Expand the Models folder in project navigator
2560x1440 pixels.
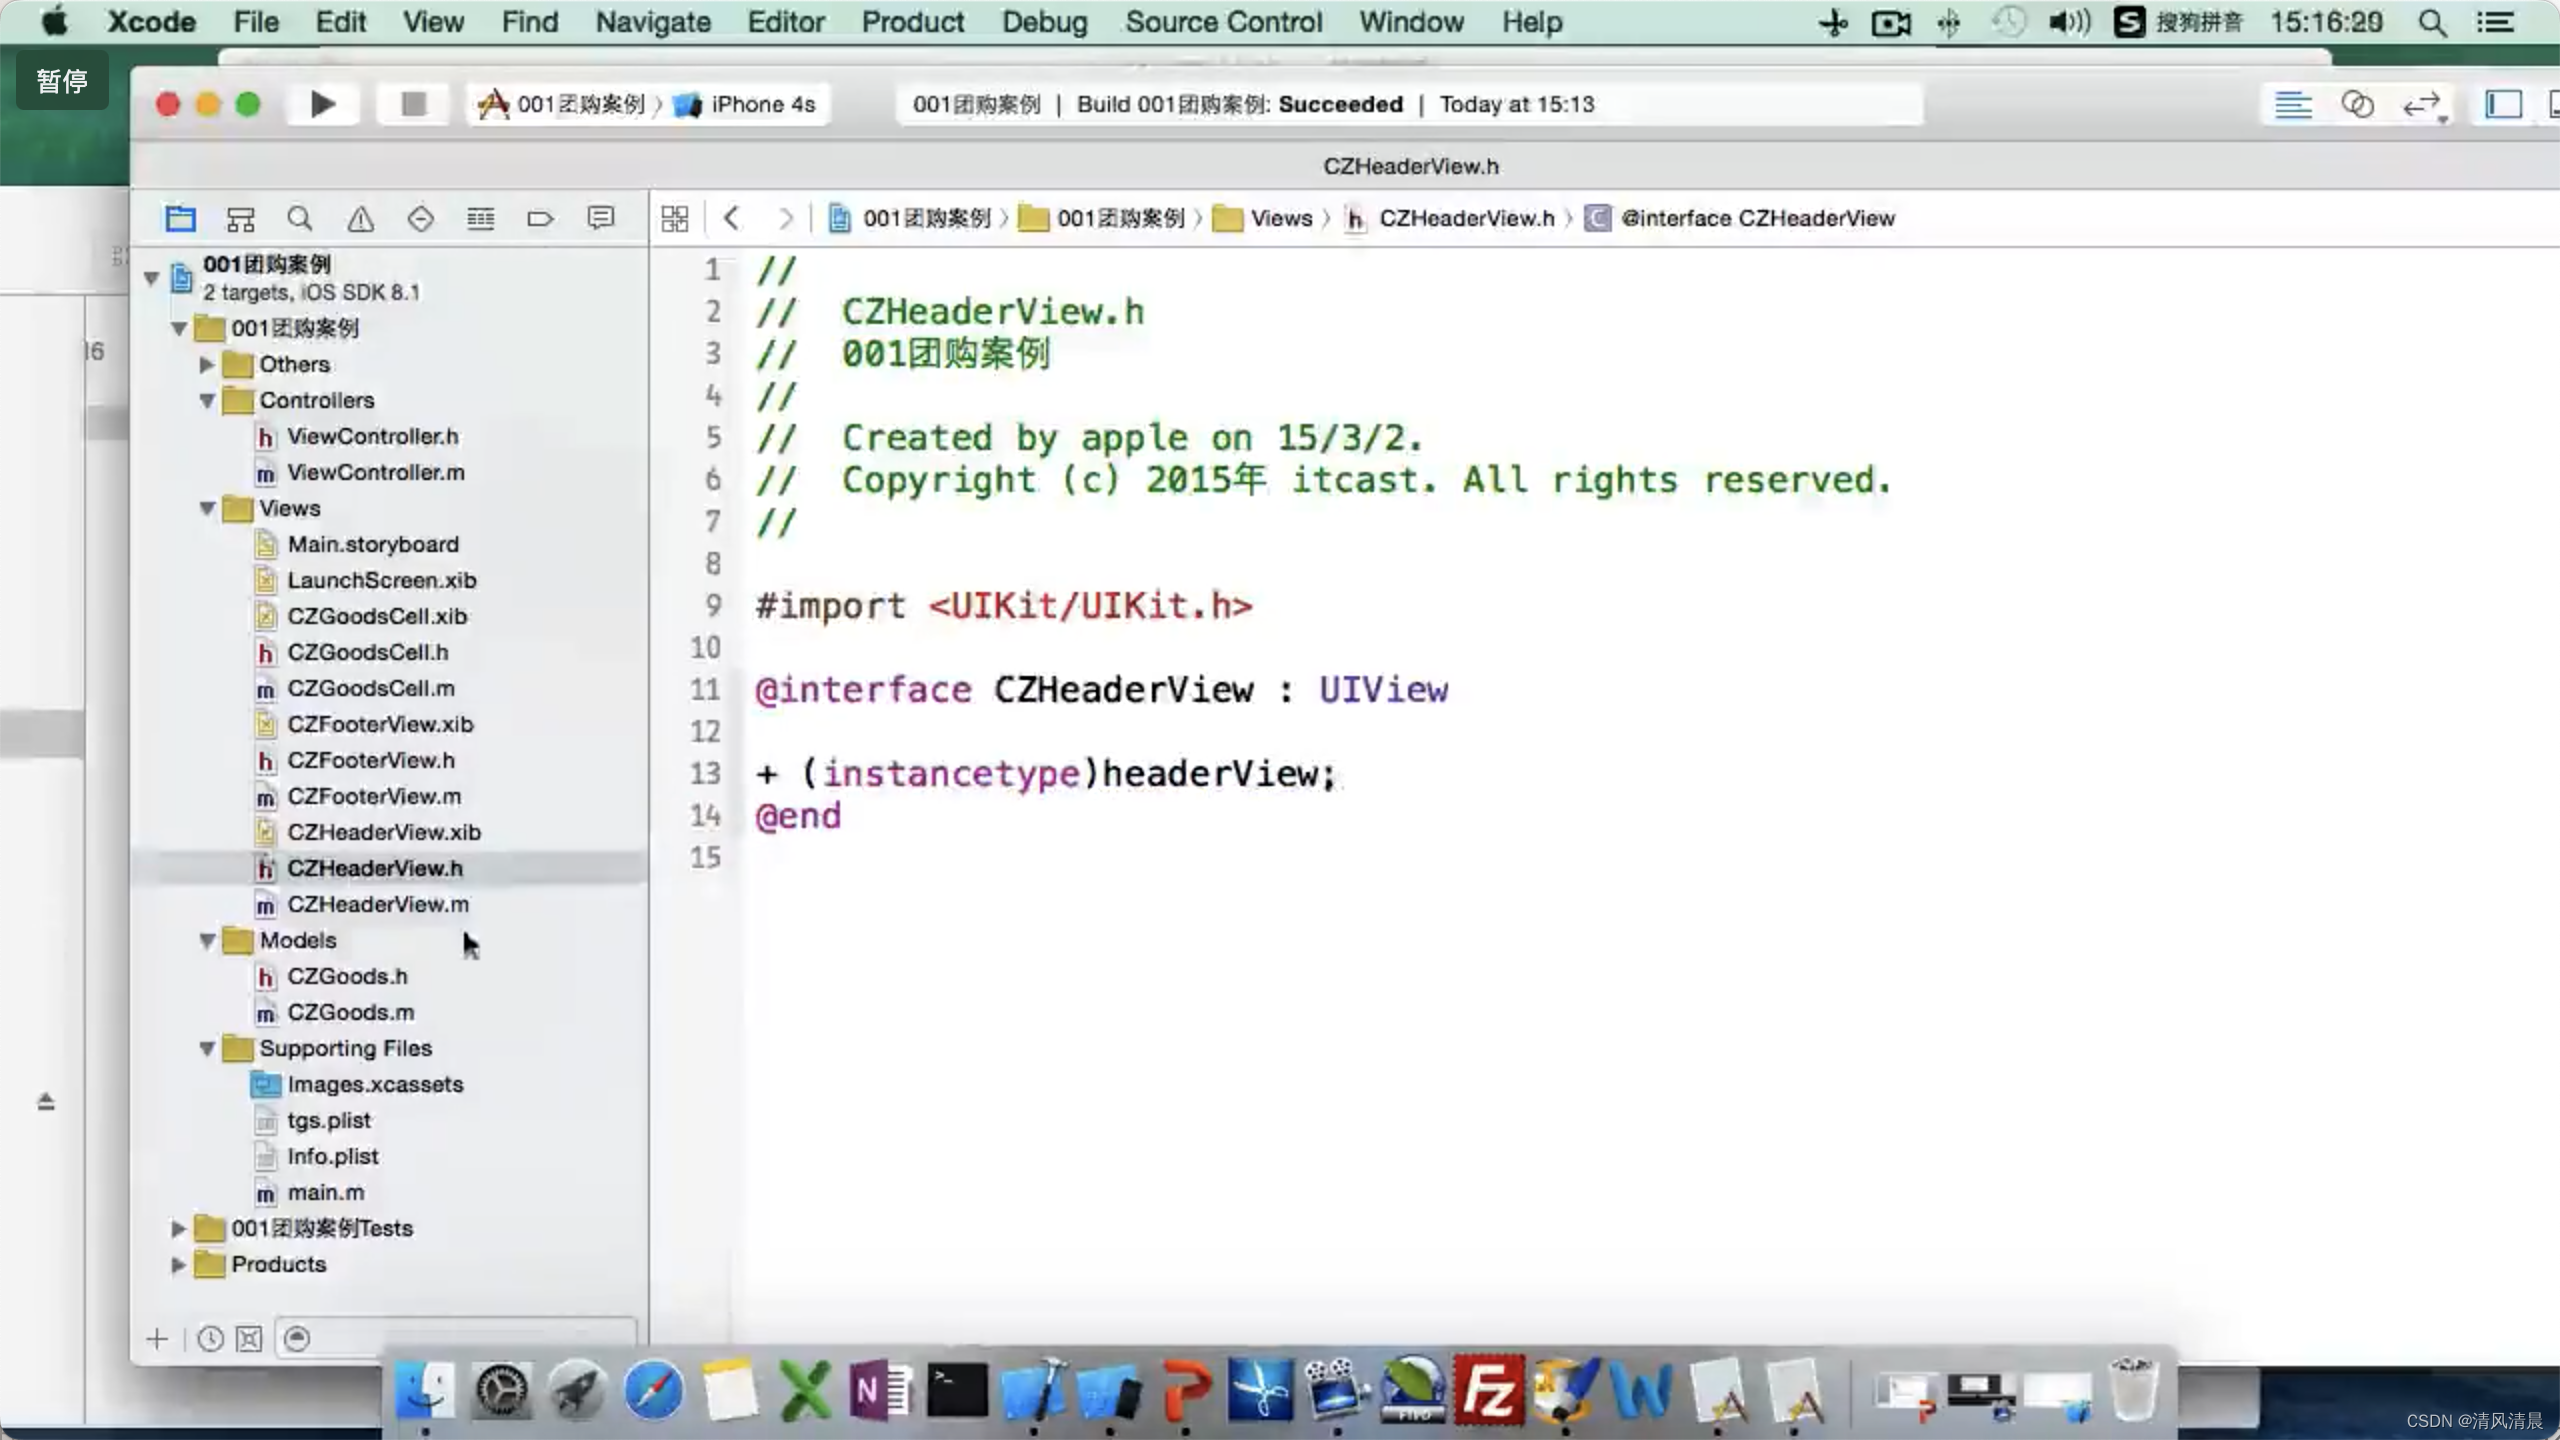(x=207, y=941)
